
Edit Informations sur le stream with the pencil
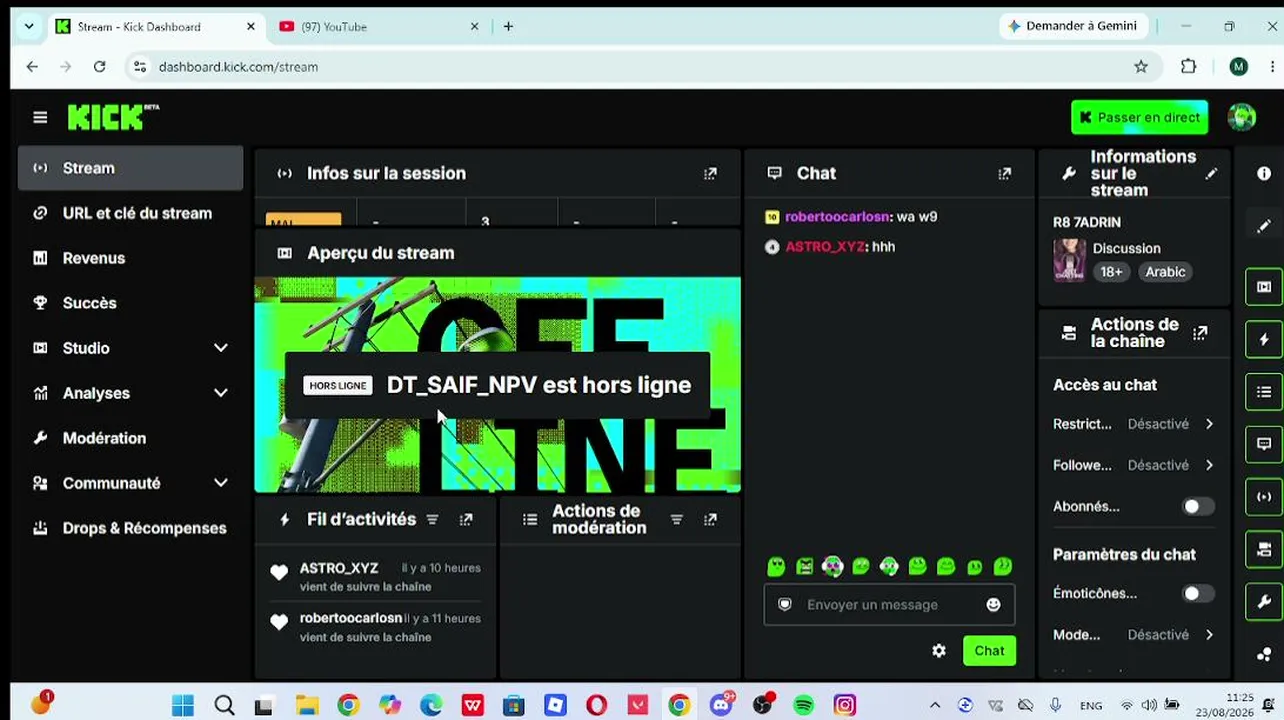(1211, 173)
